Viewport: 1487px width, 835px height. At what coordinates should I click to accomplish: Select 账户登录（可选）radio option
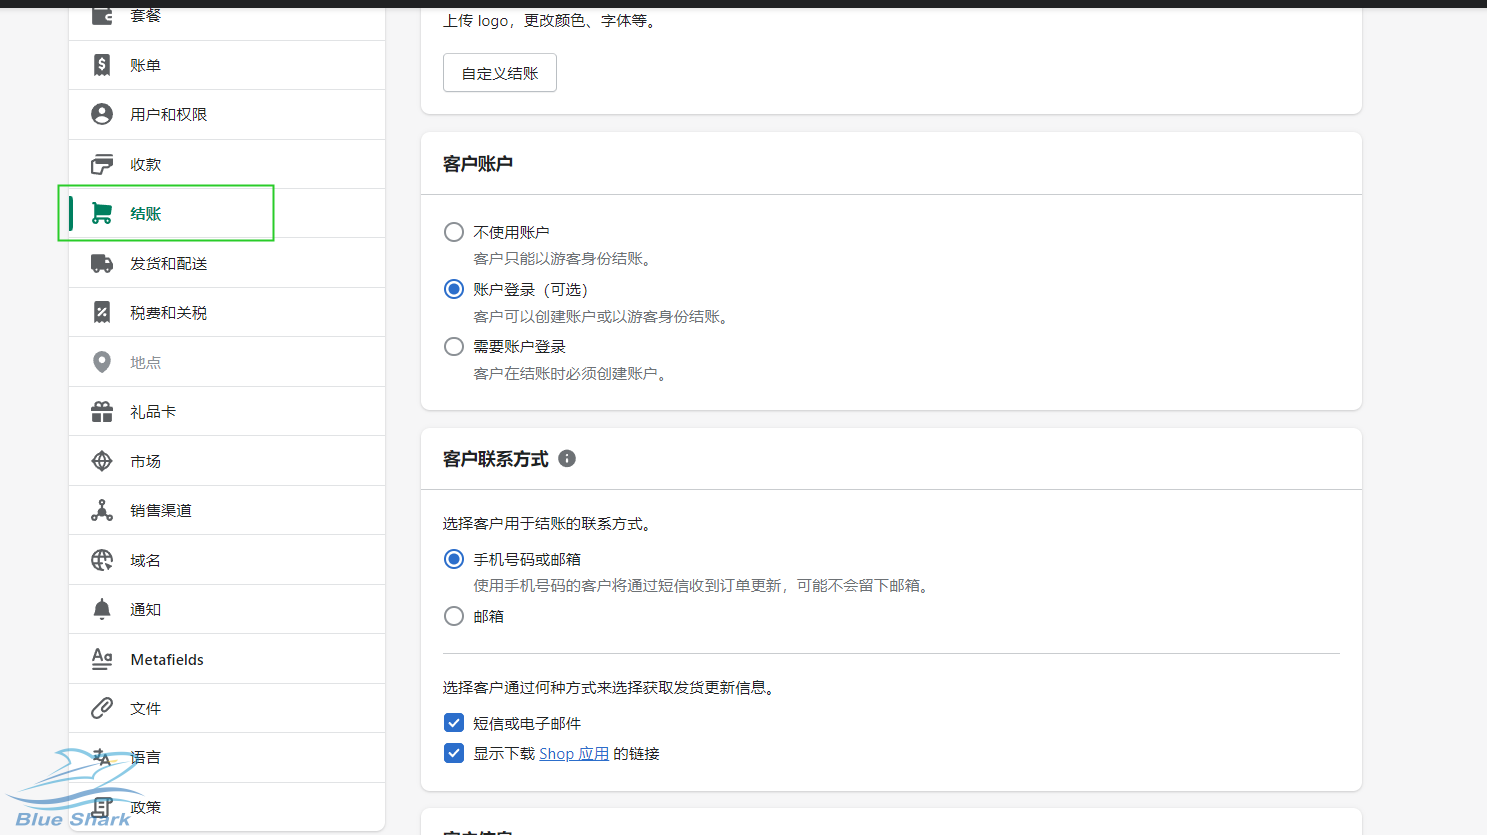(454, 289)
